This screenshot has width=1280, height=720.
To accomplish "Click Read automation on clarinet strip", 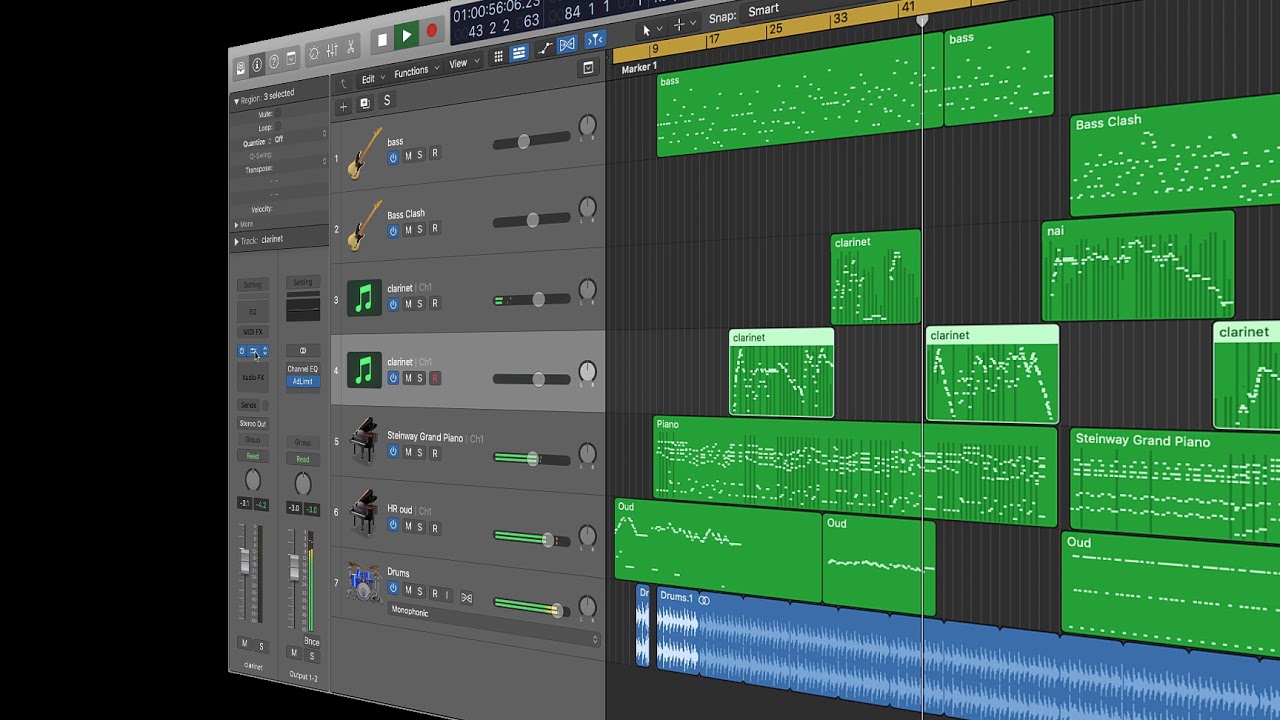I will (252, 456).
